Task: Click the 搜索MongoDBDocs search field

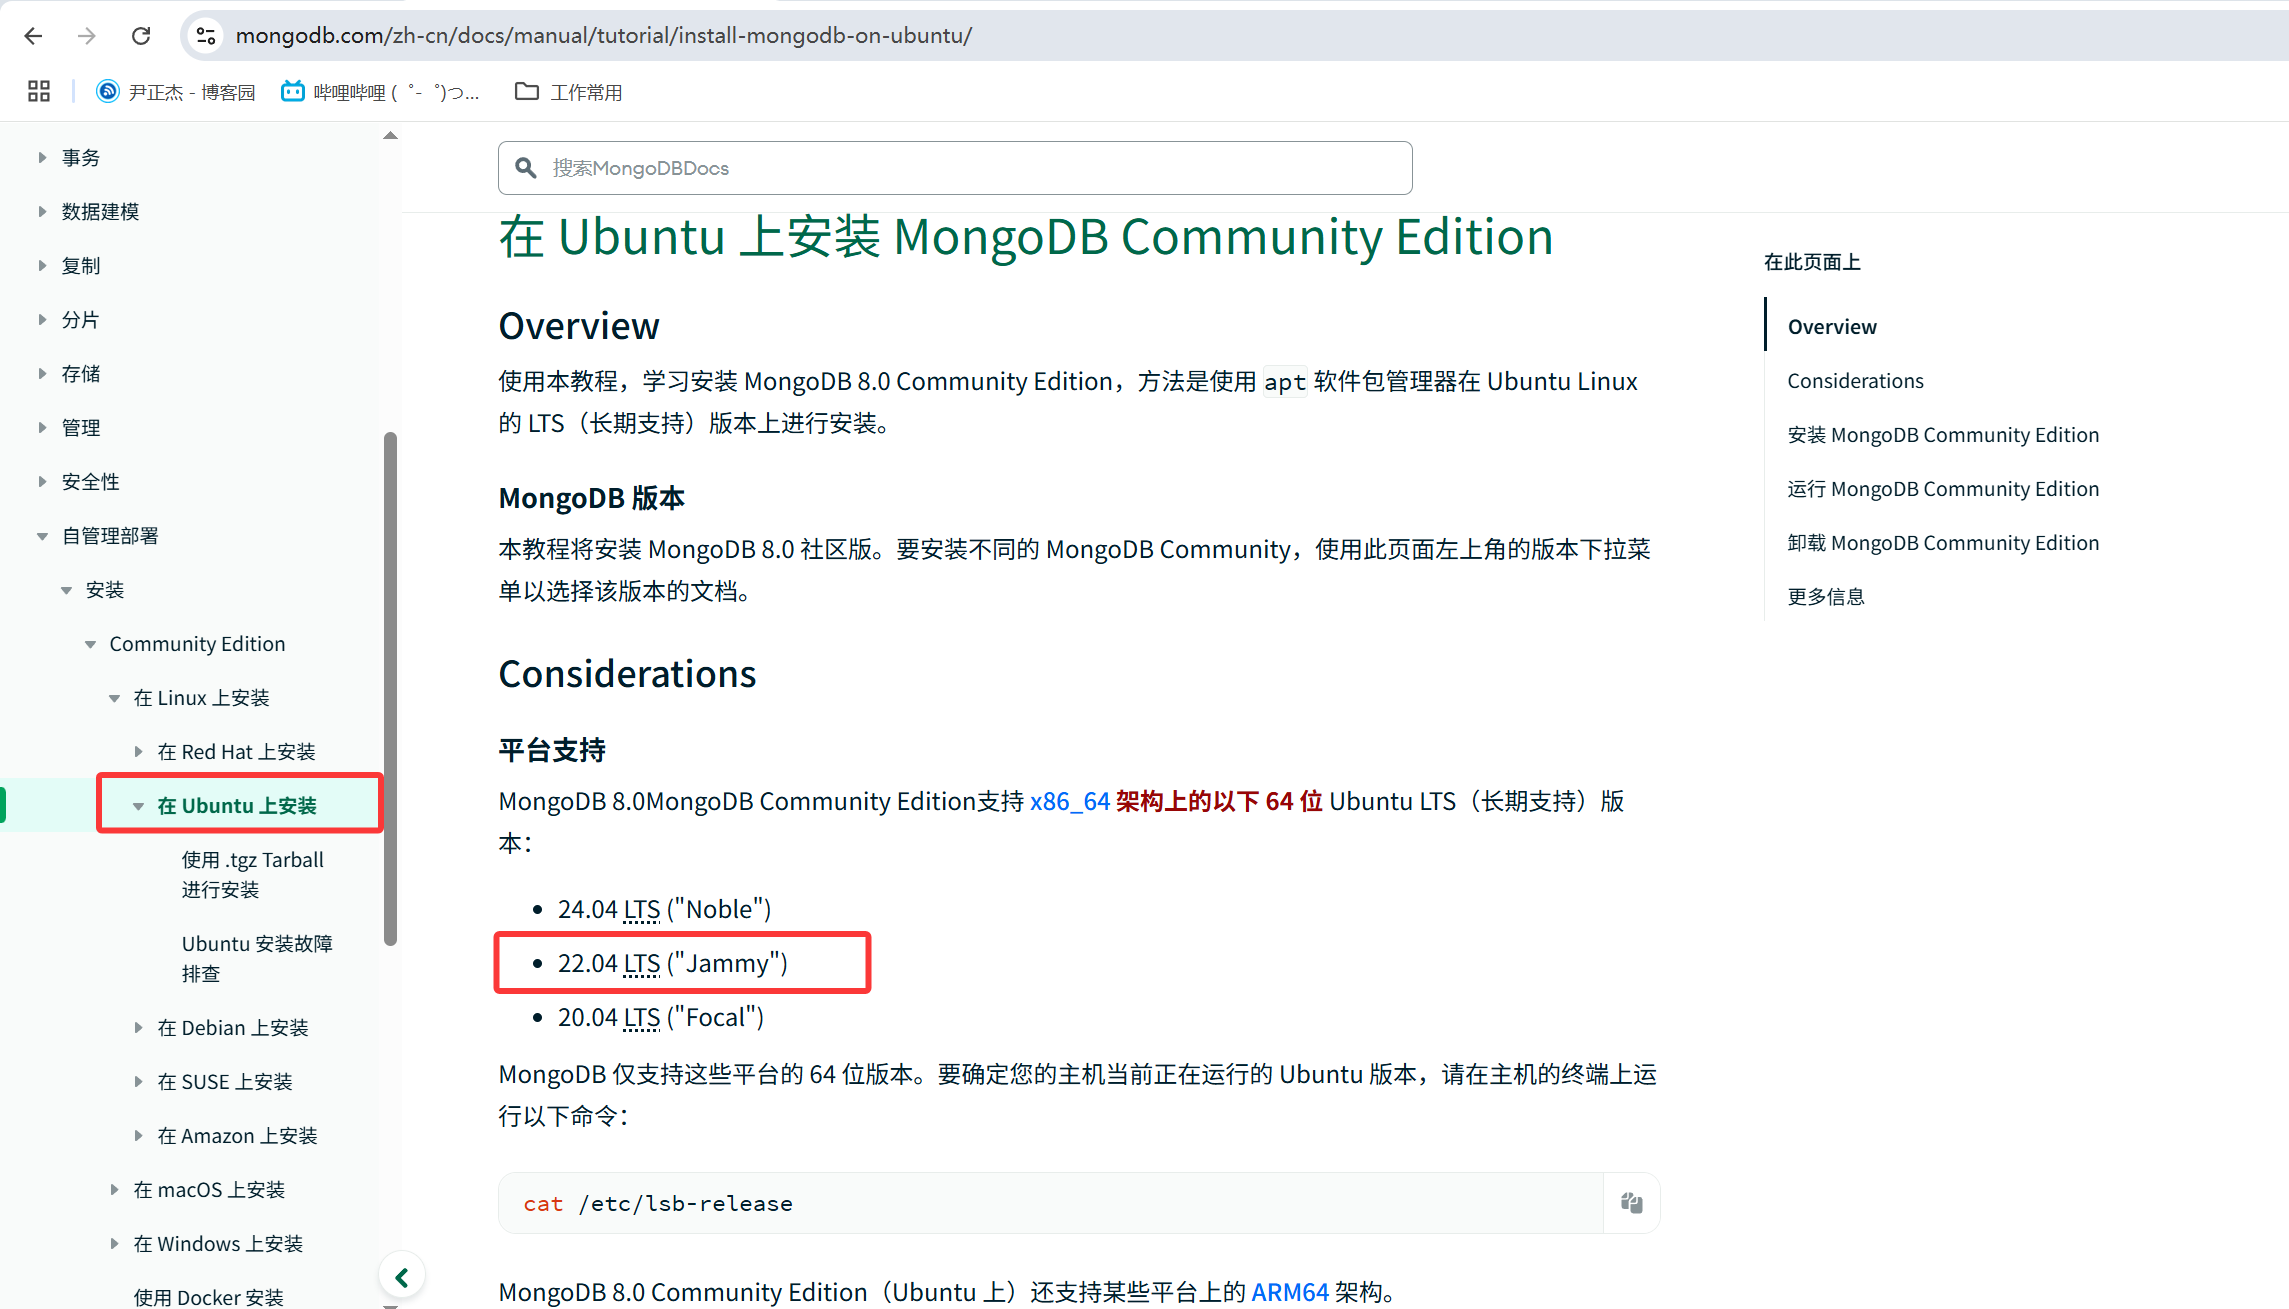Action: click(x=955, y=168)
